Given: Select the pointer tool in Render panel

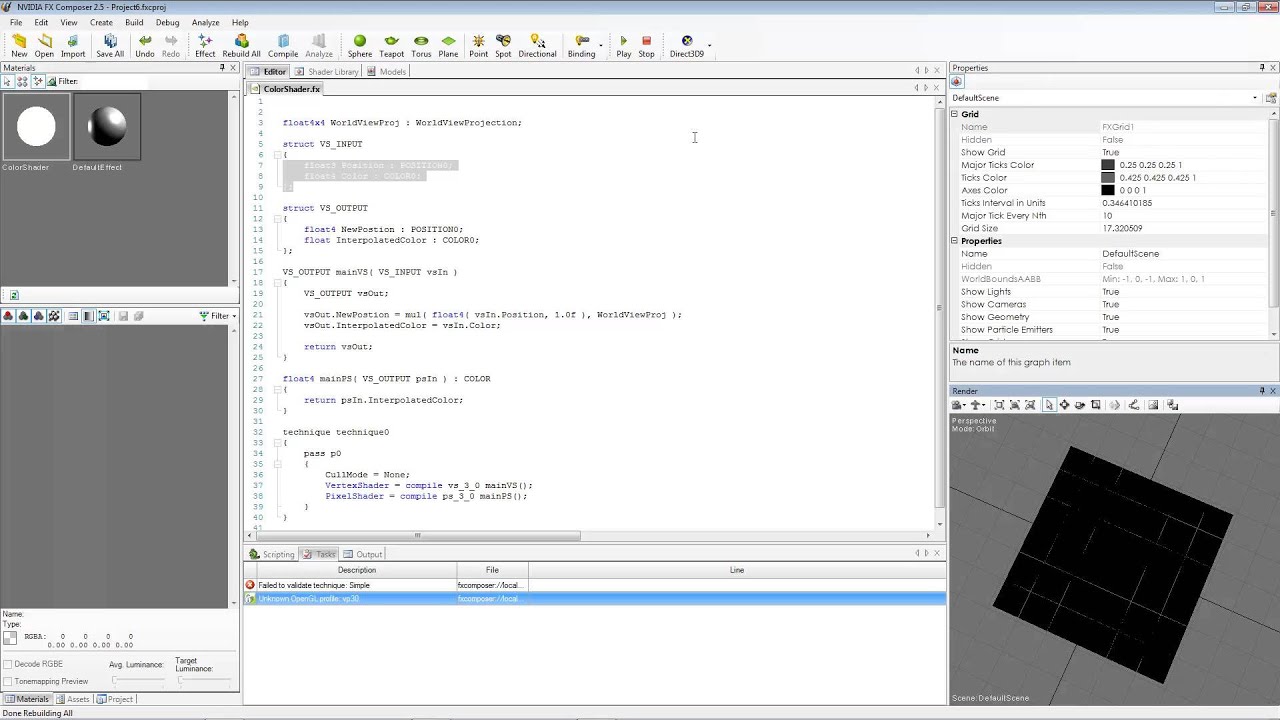Looking at the screenshot, I should pyautogui.click(x=1048, y=405).
